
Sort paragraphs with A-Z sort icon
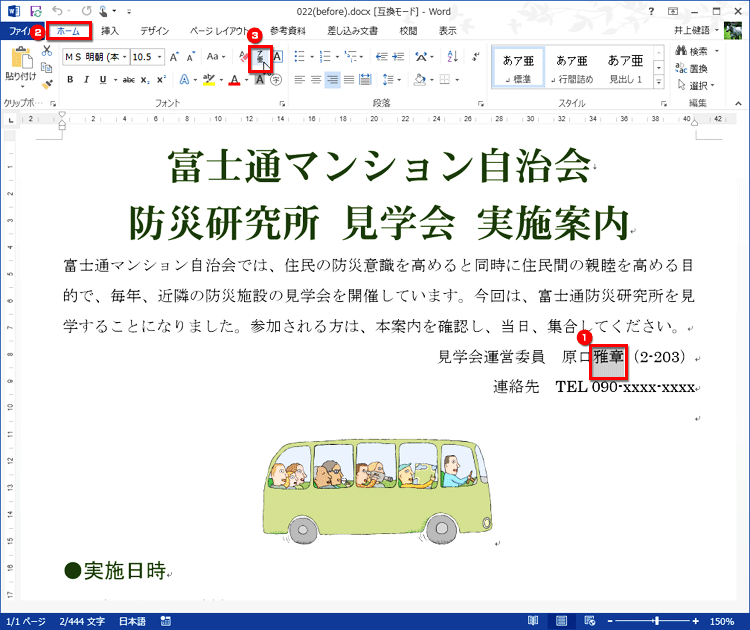click(452, 57)
